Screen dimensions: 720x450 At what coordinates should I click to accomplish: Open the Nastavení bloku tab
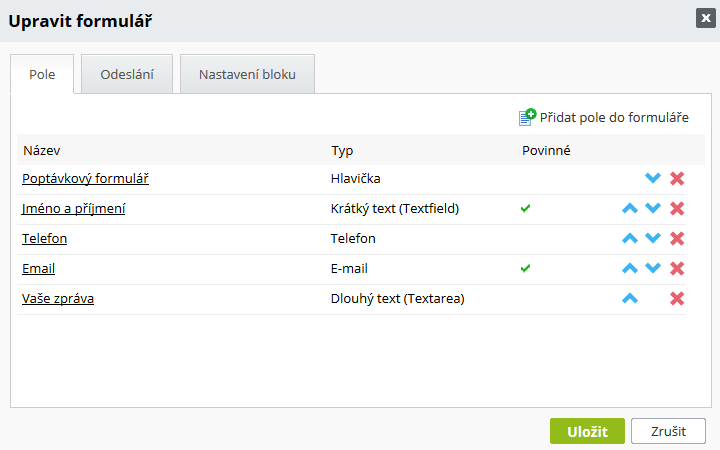[247, 74]
